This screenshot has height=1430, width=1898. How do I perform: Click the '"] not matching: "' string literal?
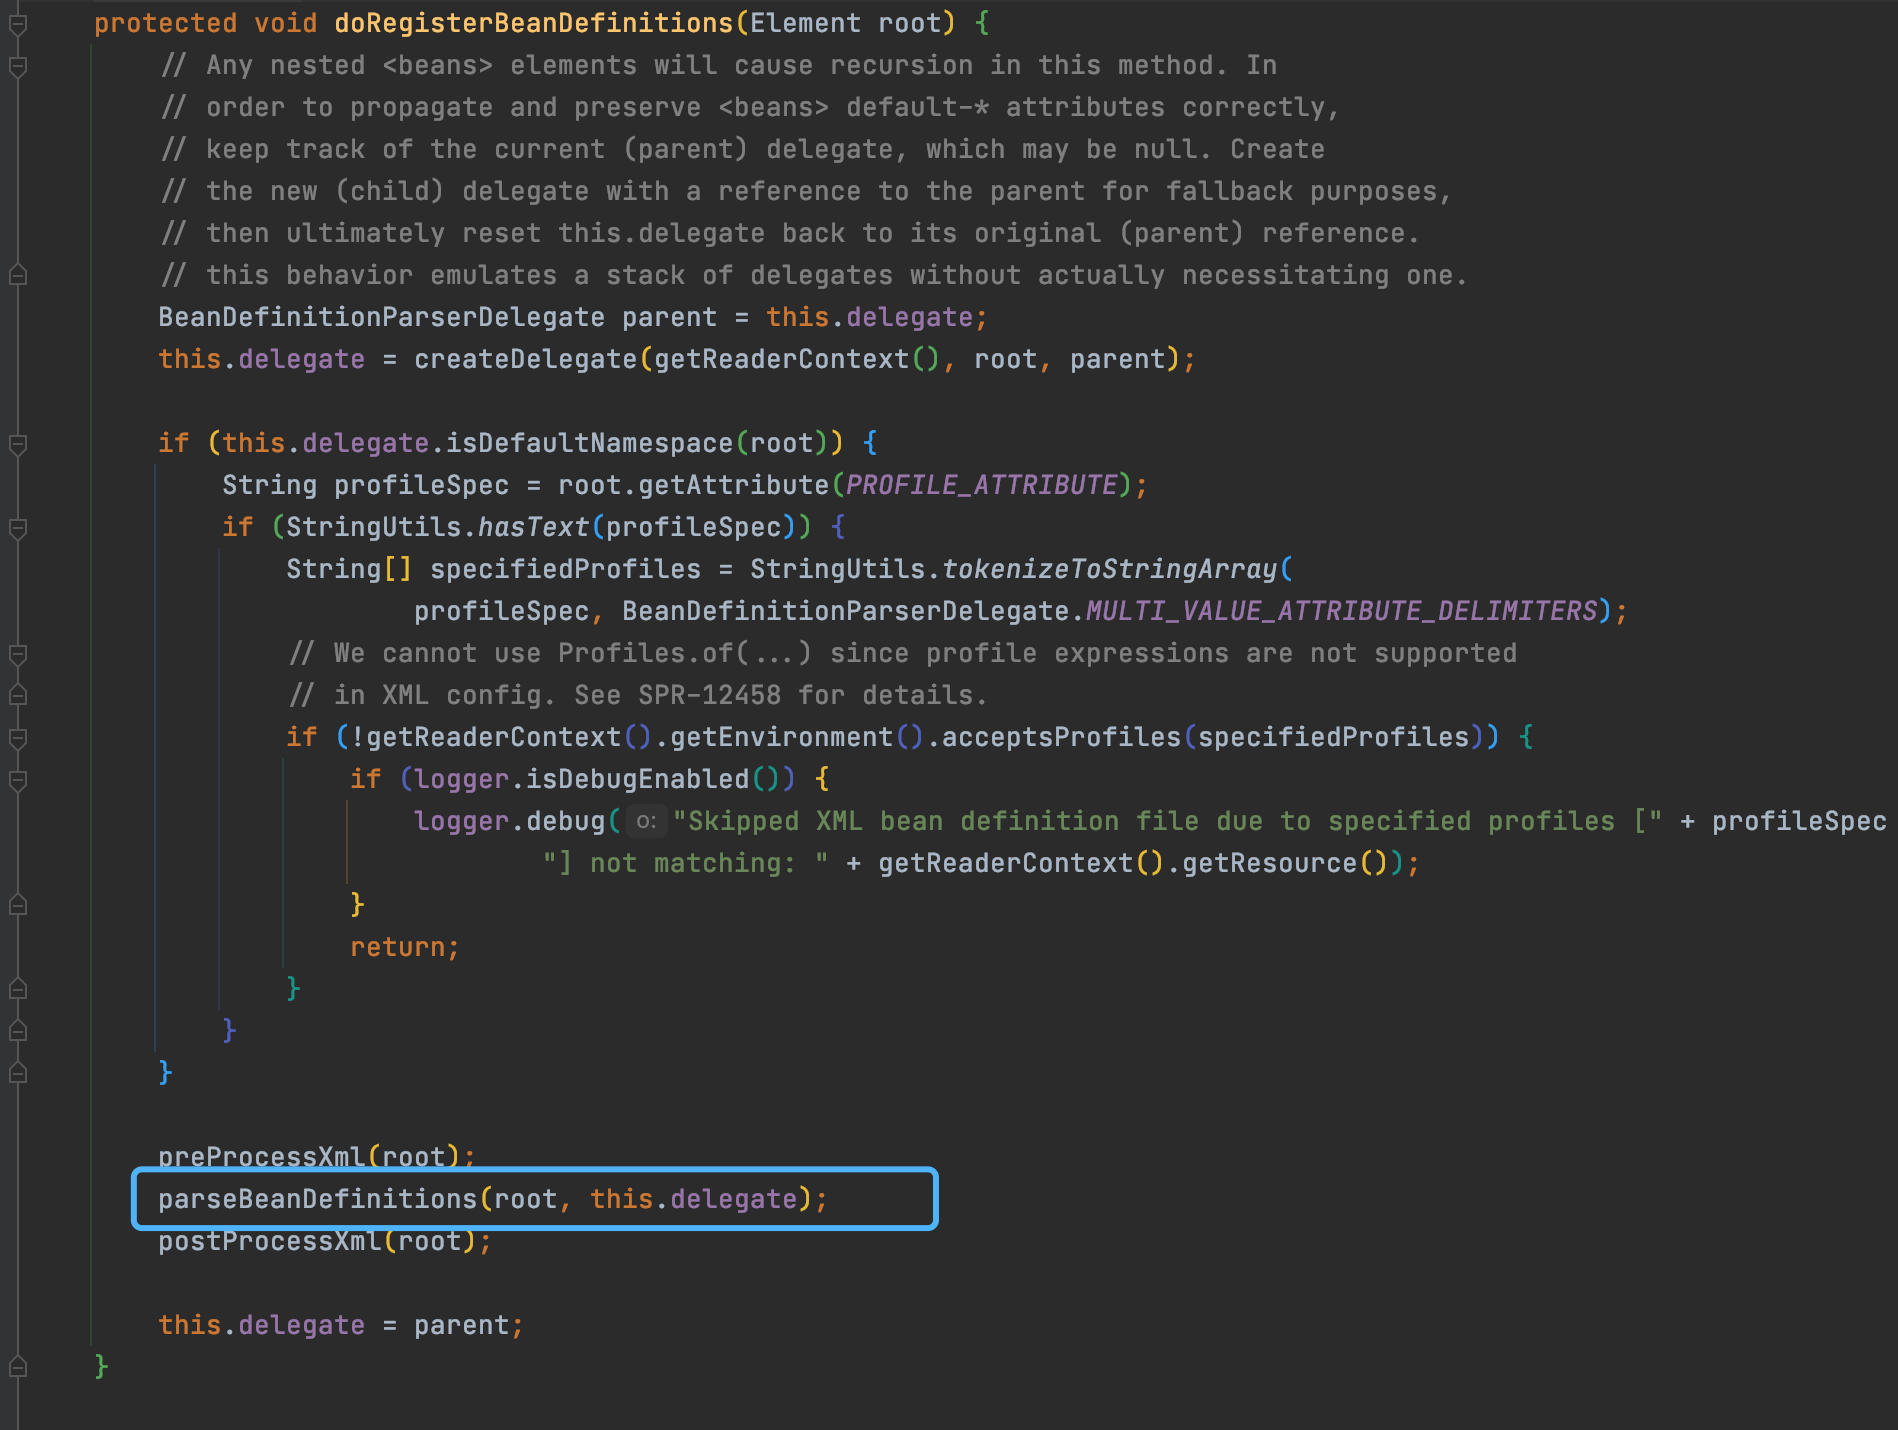point(685,863)
